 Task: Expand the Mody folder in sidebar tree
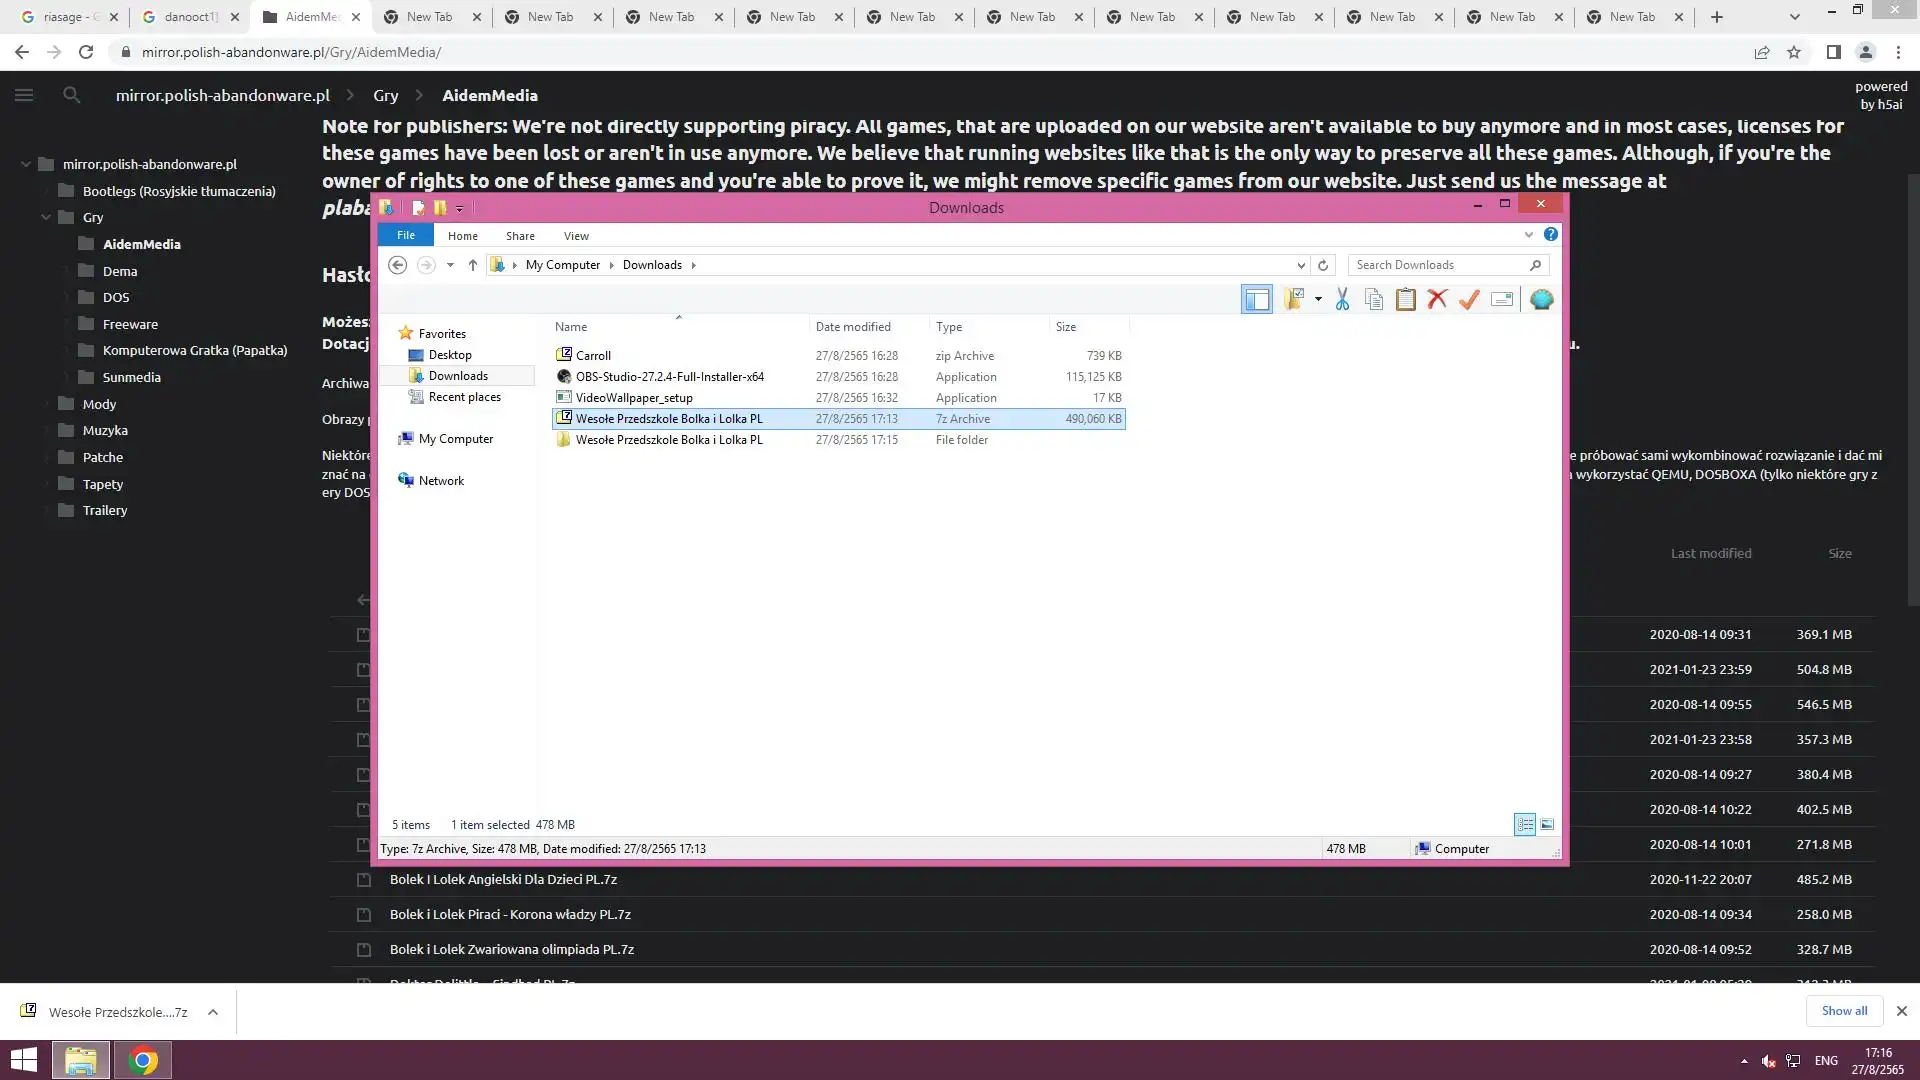[46, 404]
